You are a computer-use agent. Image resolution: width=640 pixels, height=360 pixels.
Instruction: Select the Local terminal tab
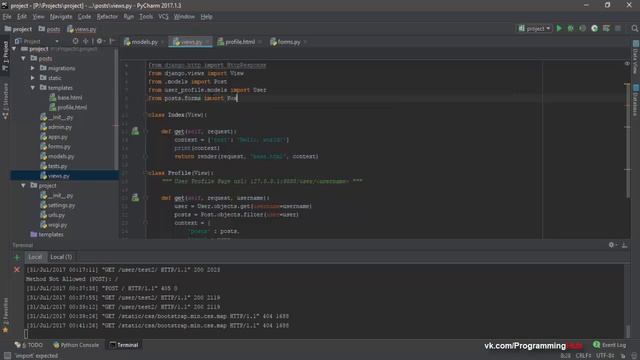(35, 257)
